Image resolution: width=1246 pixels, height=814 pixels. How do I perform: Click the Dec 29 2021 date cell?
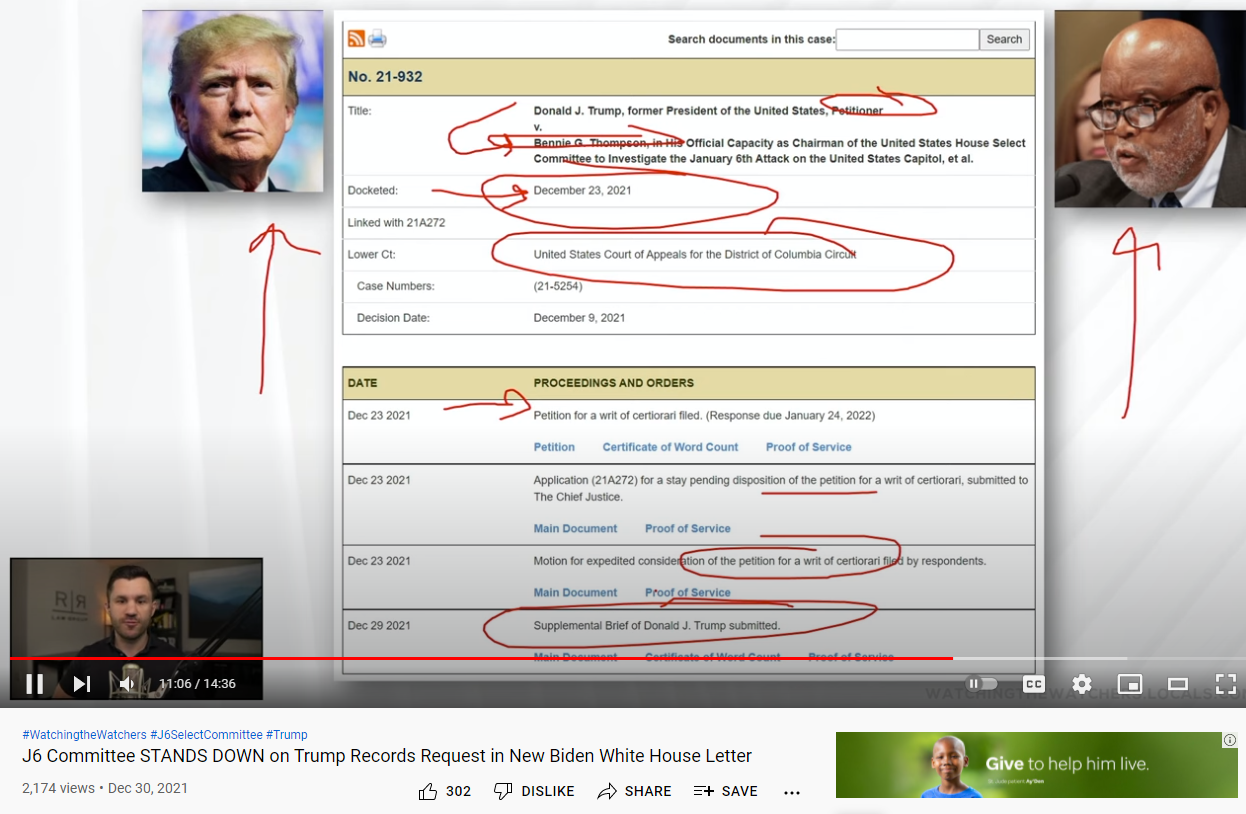point(379,626)
